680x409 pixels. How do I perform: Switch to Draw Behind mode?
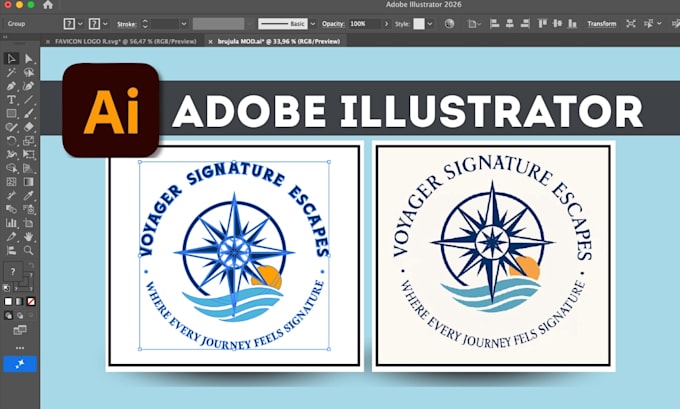pos(20,316)
